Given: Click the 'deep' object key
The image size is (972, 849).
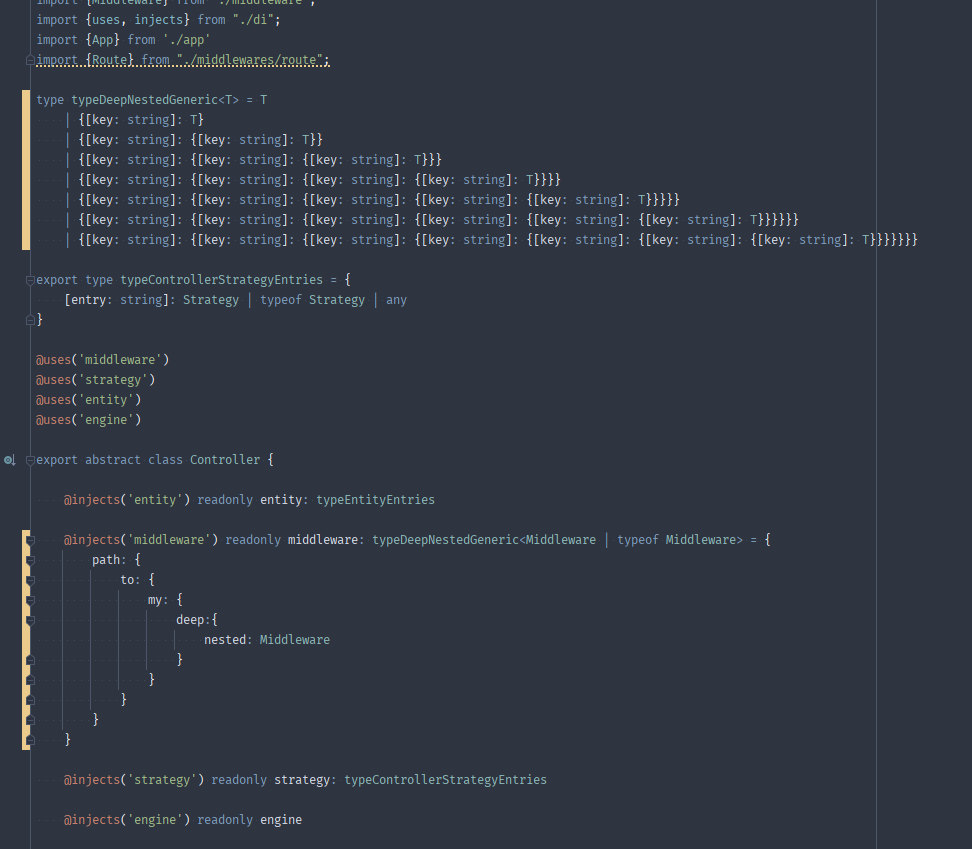Looking at the screenshot, I should pos(190,620).
